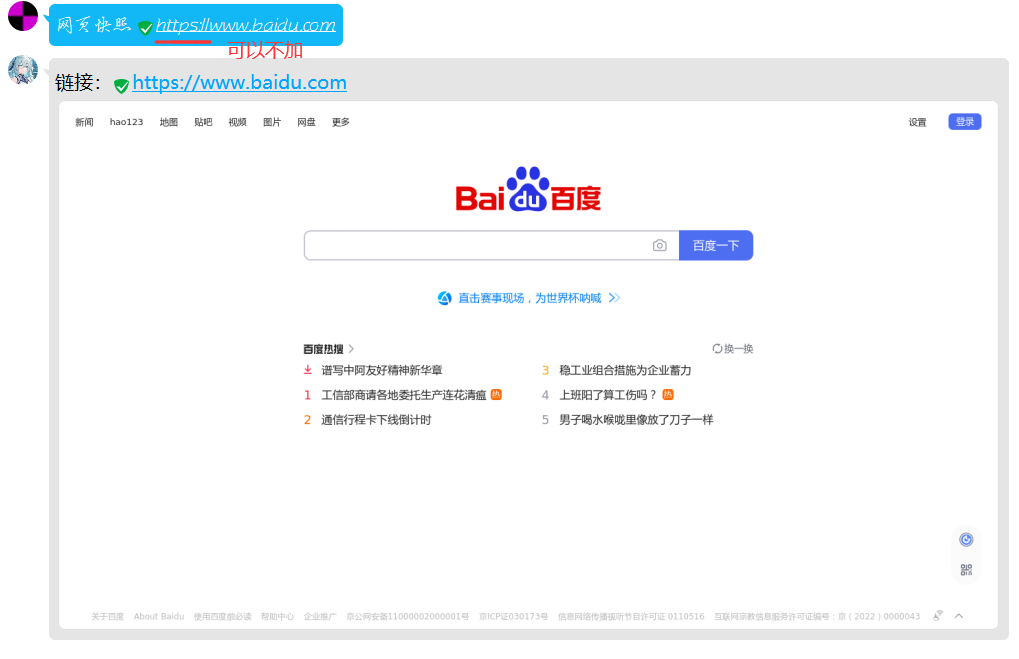Click the refresh icon next to 换一换
The width and height of the screenshot is (1019, 659).
[717, 349]
